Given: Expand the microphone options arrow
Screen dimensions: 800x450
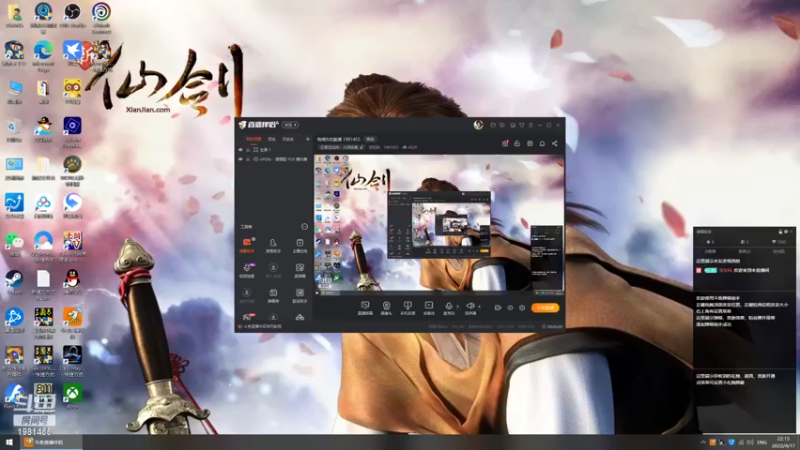Looking at the screenshot, I should pyautogui.click(x=457, y=307).
